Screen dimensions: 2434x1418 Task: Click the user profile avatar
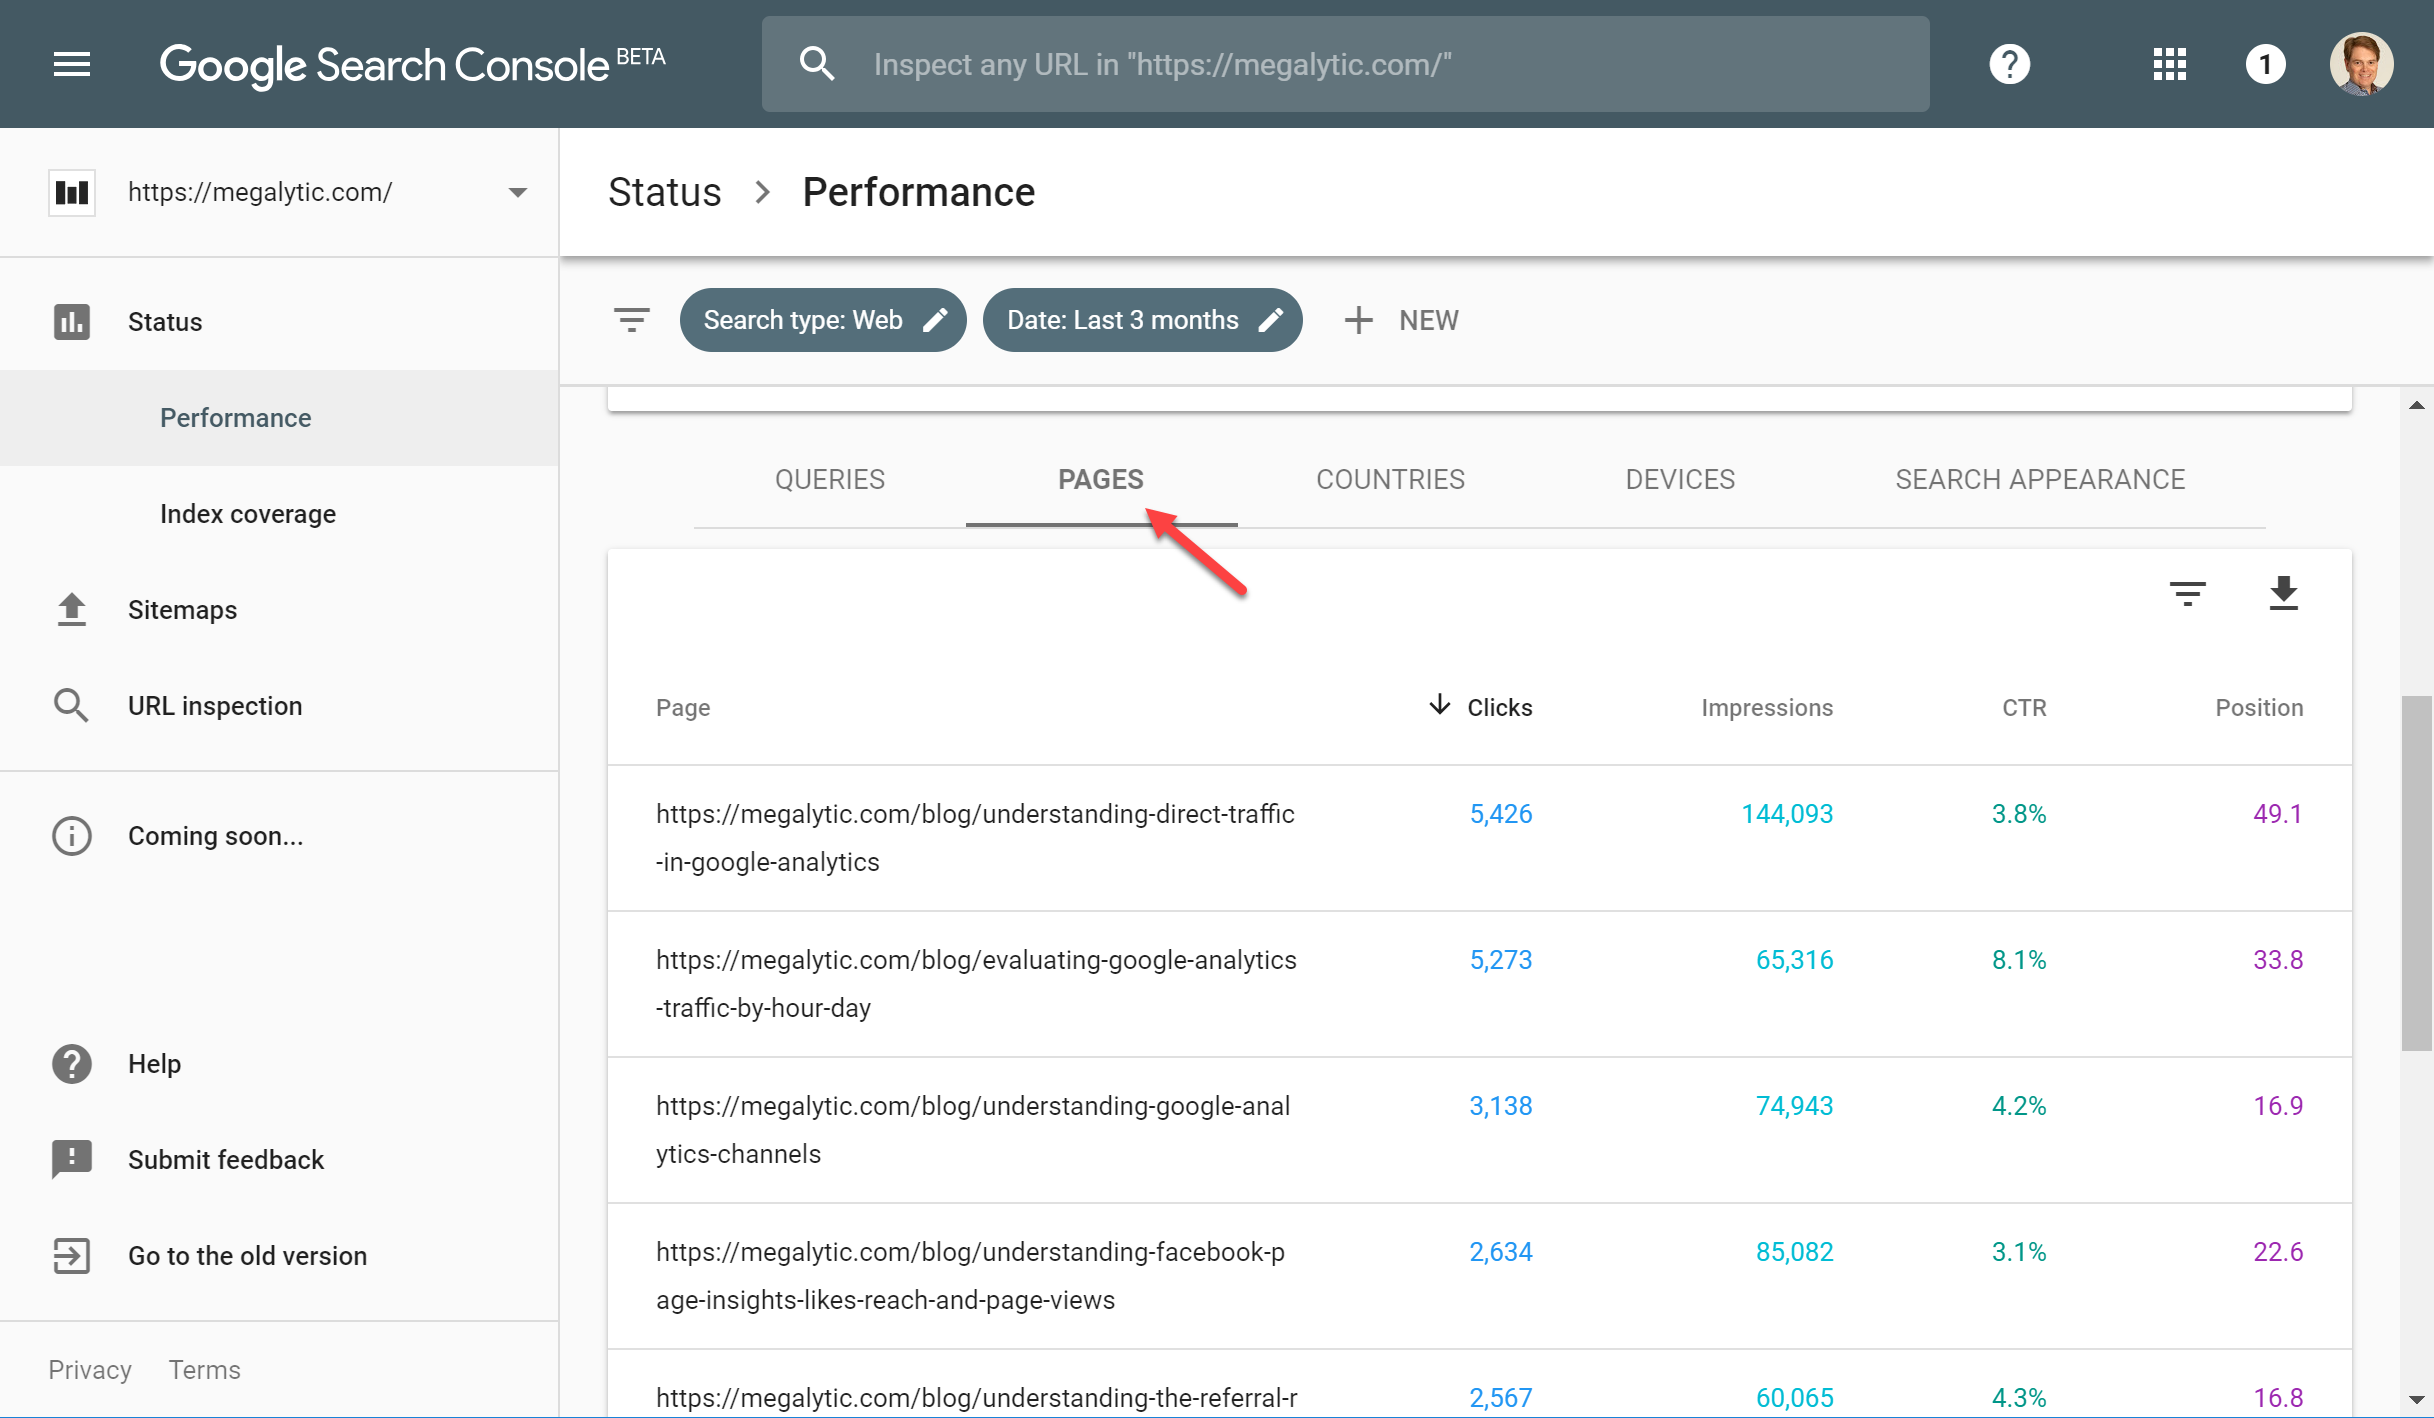(2361, 64)
